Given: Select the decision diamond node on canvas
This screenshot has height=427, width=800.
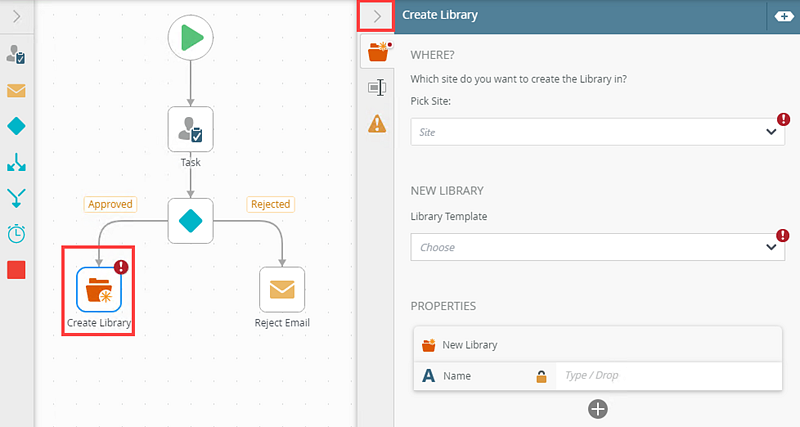Looking at the screenshot, I should [x=190, y=220].
